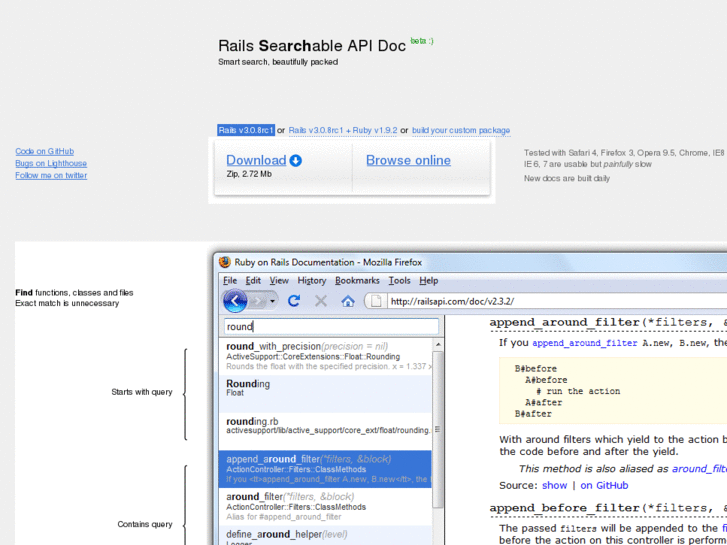Screen dimensions: 727x545
Task: Select the rounding.rb search result
Action: (x=325, y=431)
